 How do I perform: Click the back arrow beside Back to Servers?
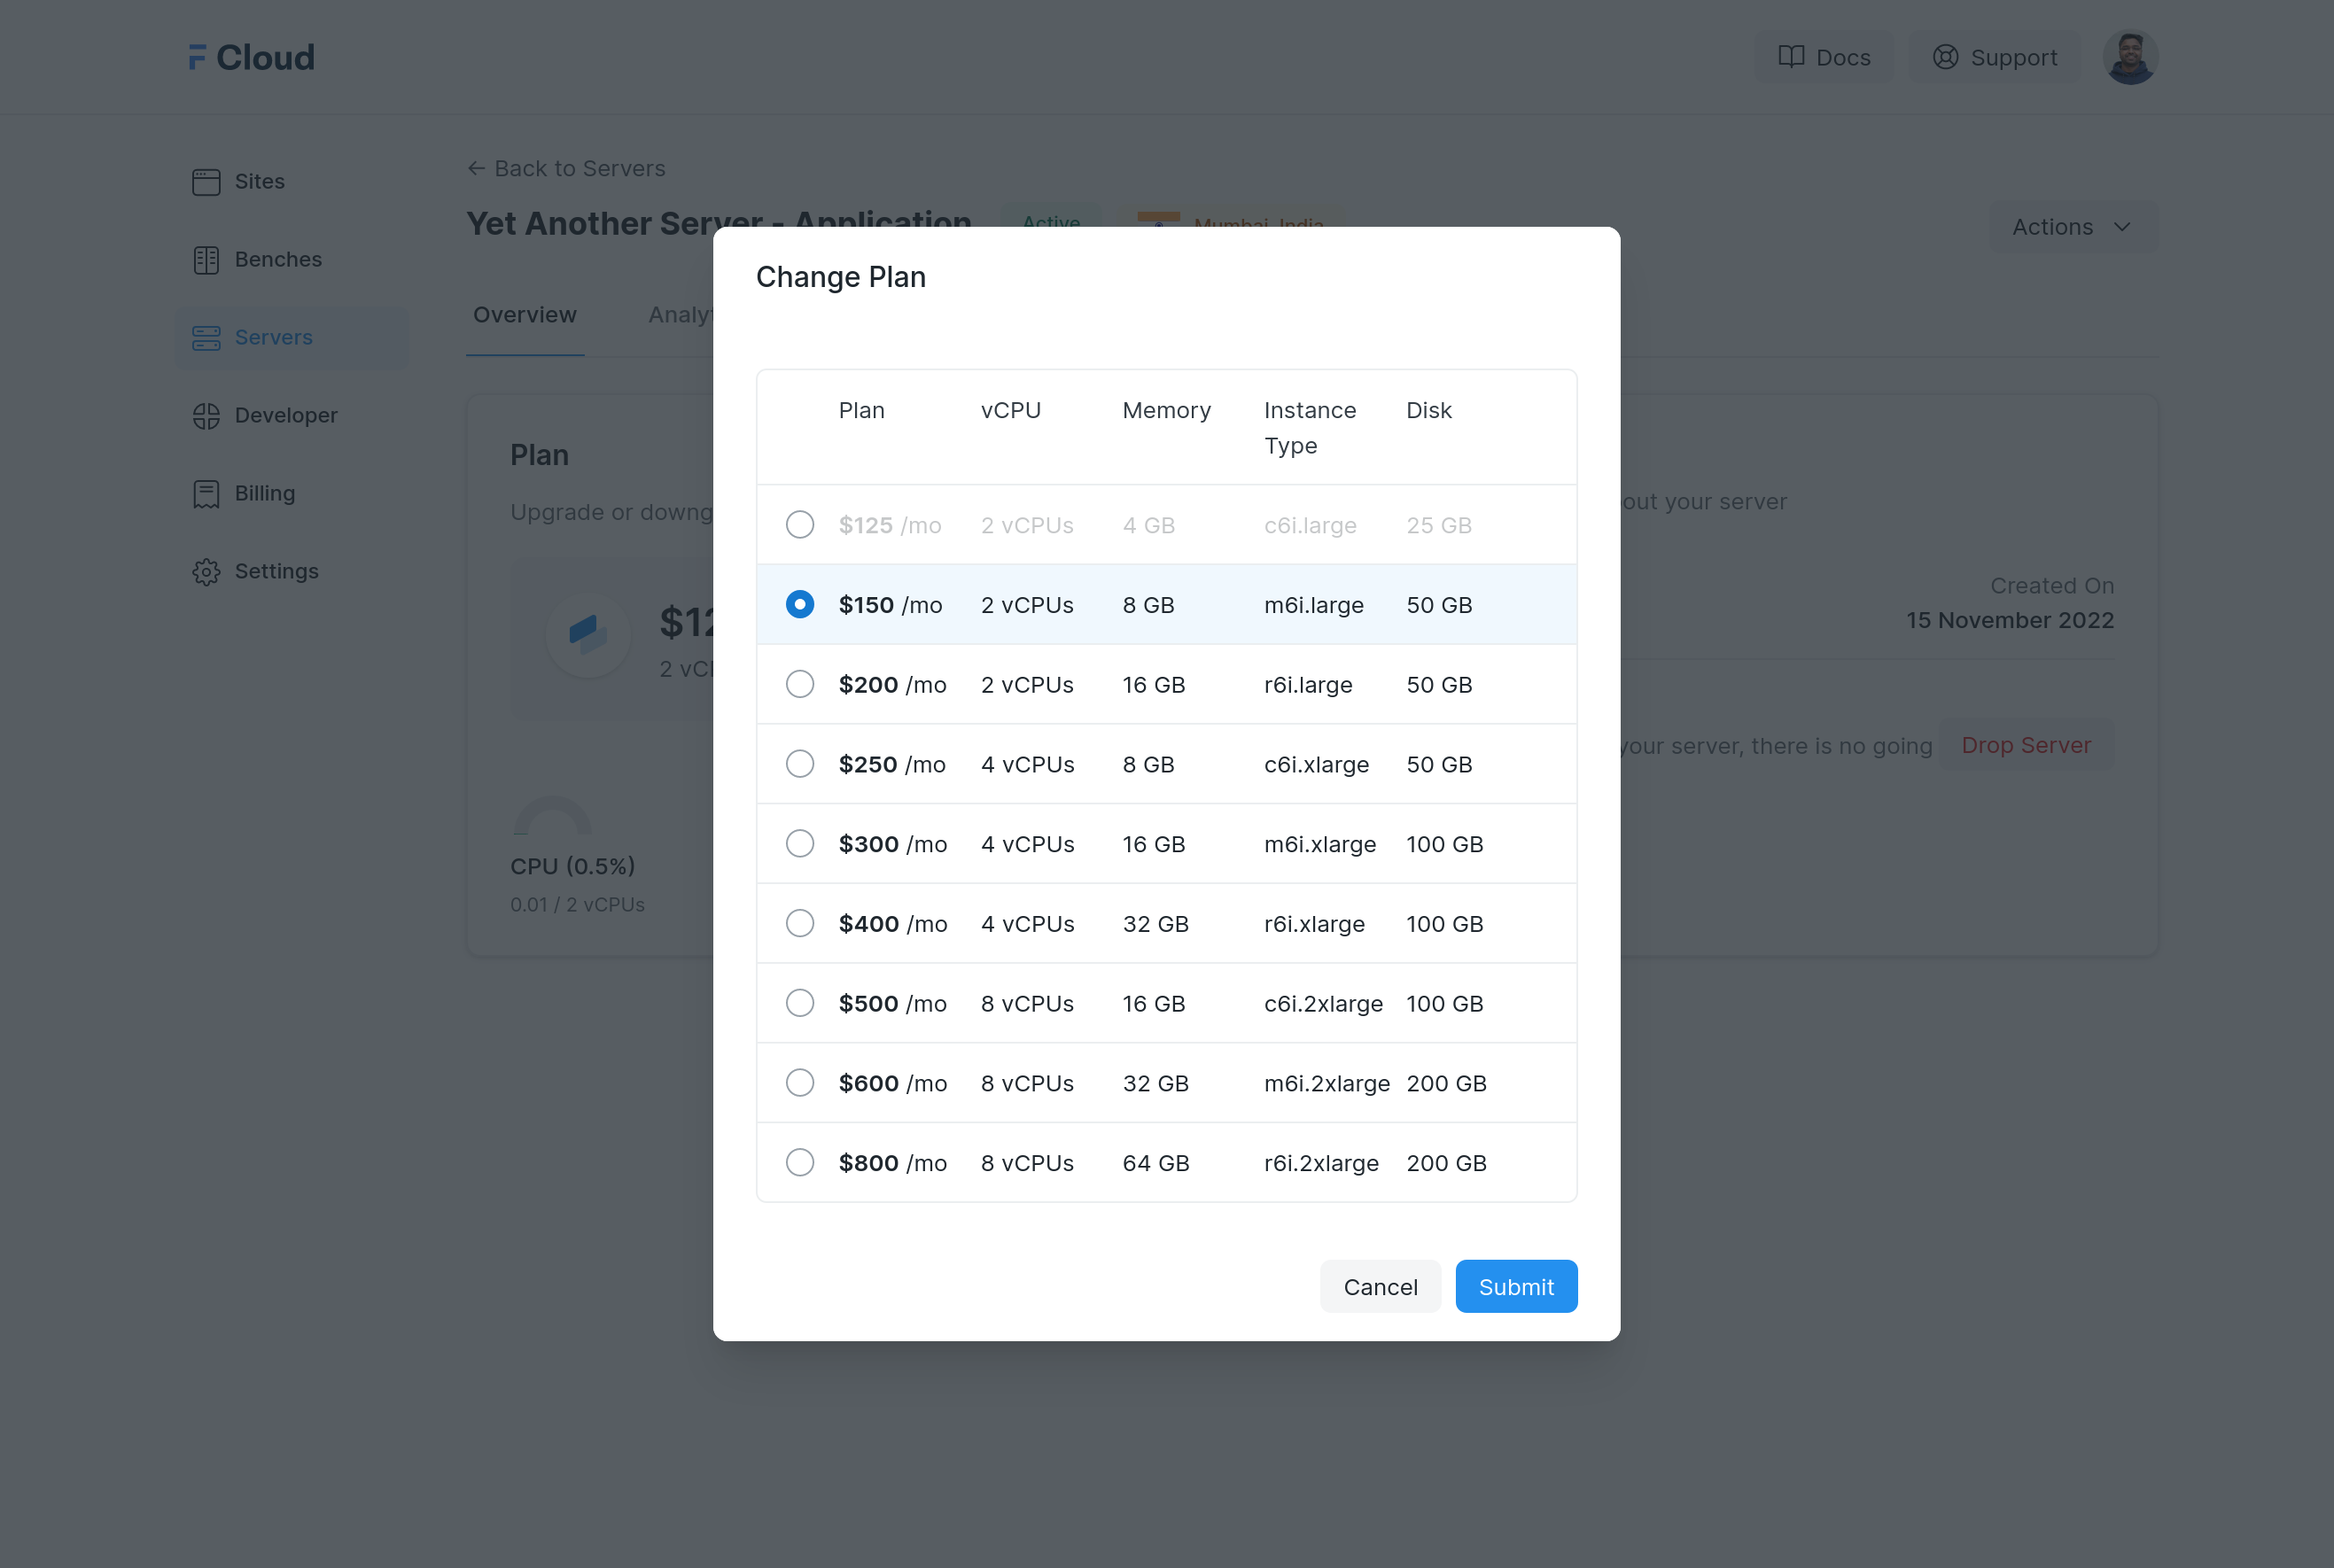coord(476,168)
